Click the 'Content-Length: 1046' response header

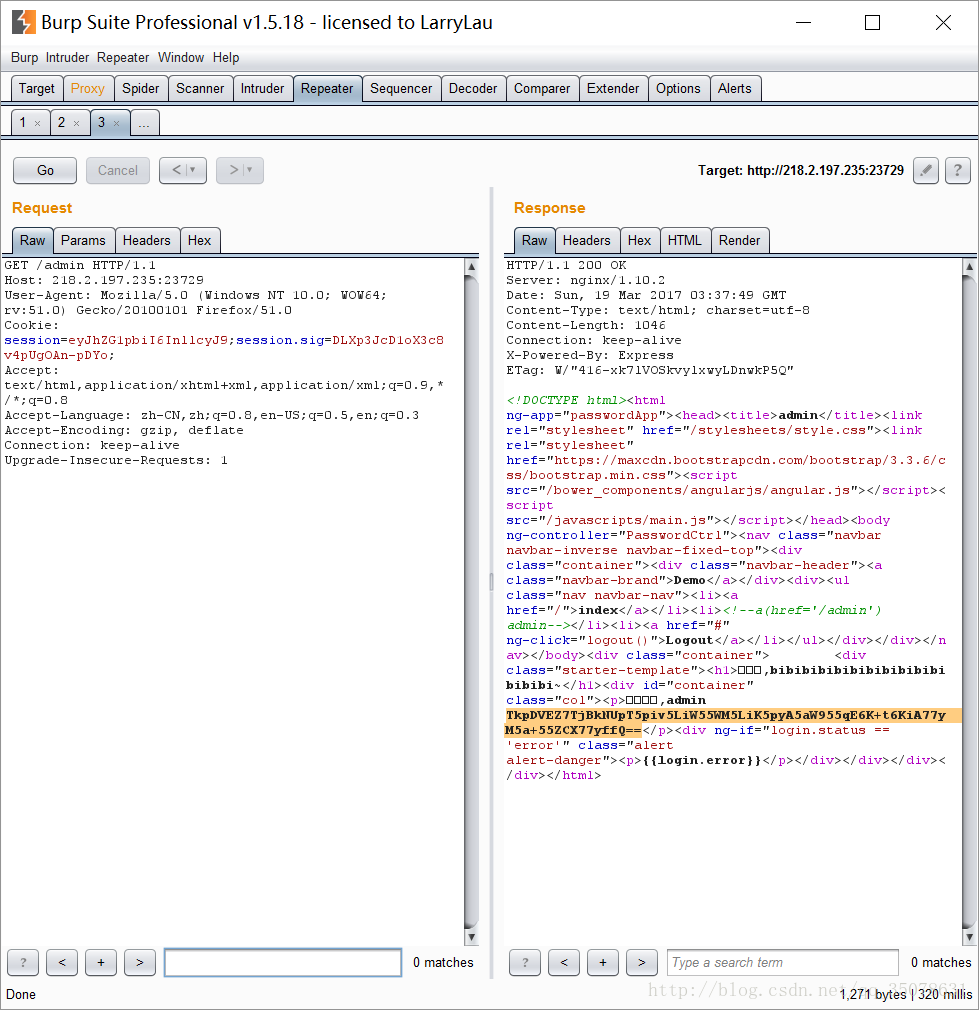(586, 325)
